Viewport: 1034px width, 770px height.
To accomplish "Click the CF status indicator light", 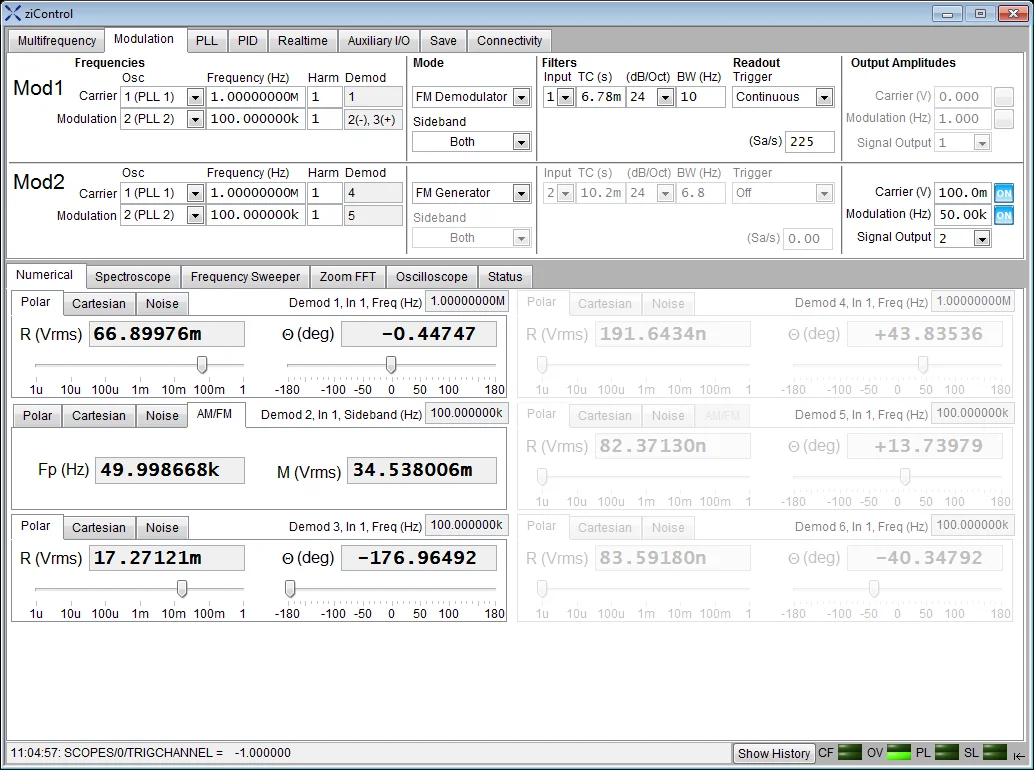I will (849, 752).
